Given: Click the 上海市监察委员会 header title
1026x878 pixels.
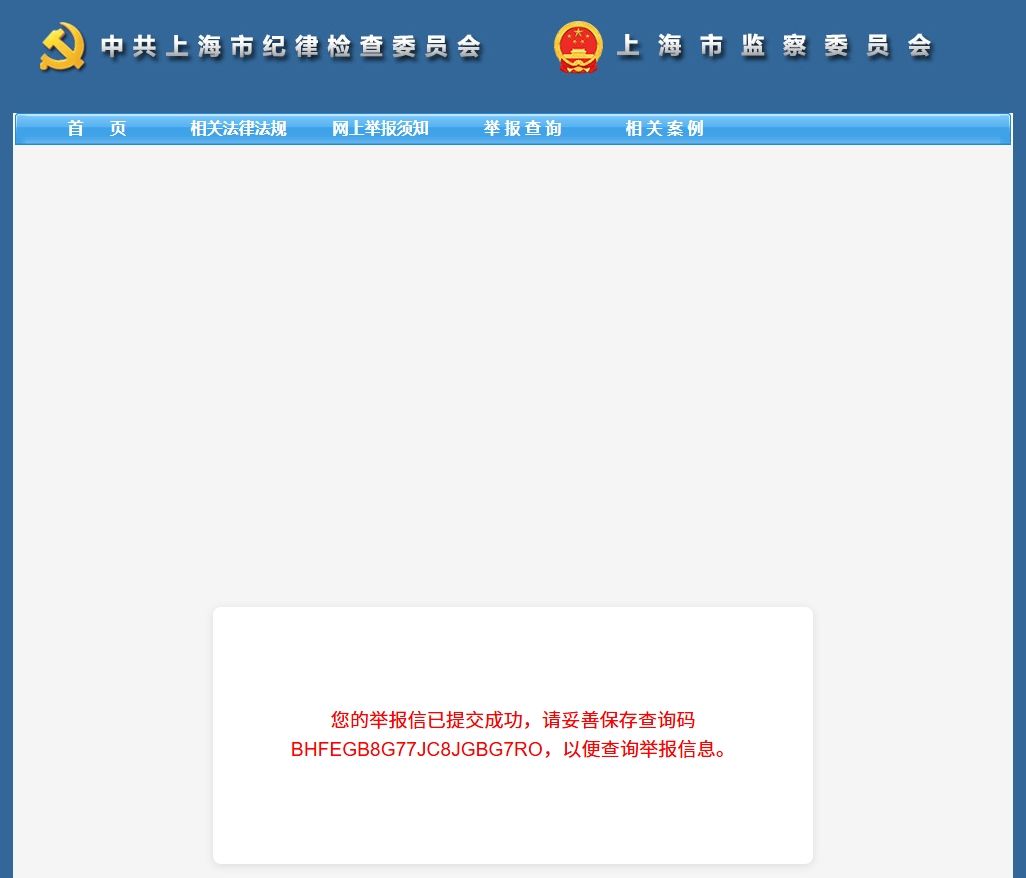Looking at the screenshot, I should pos(774,46).
